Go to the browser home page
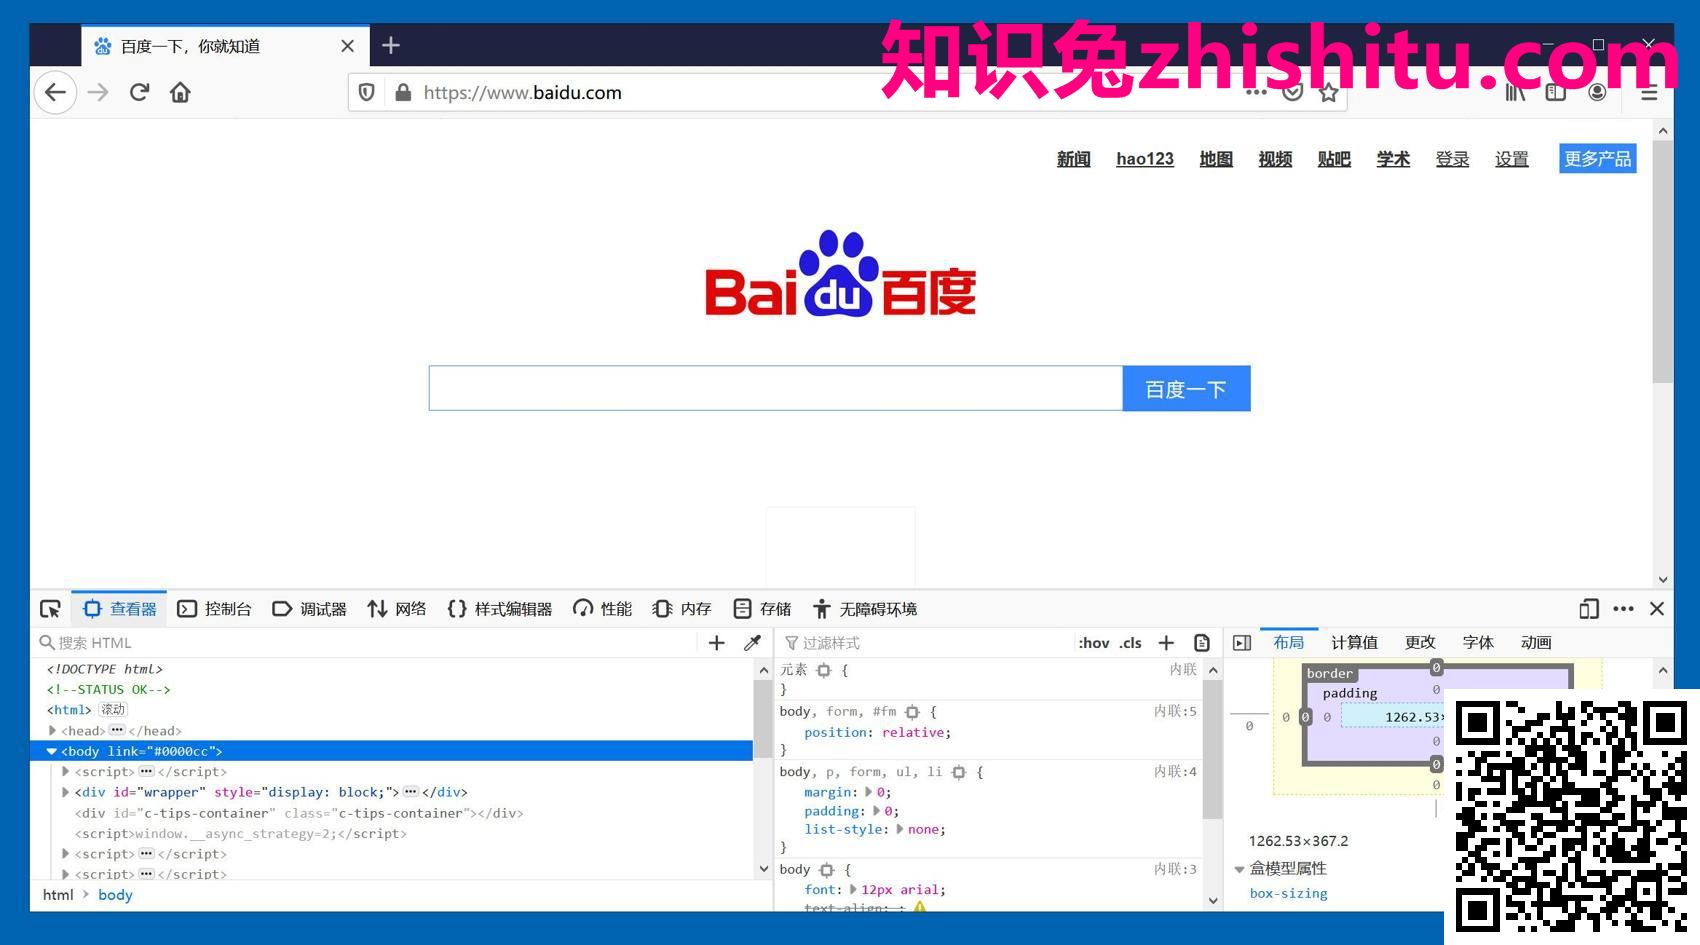This screenshot has height=945, width=1700. pyautogui.click(x=180, y=93)
